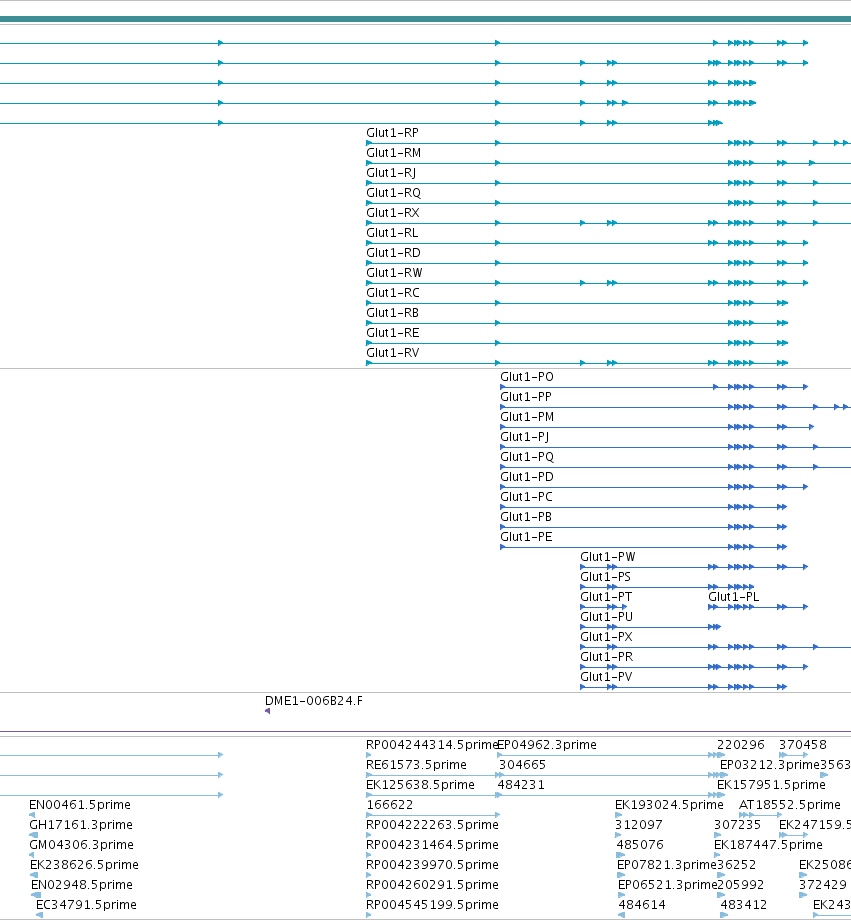Click the DME1-006B24.F feature label
Image resolution: width=851 pixels, height=920 pixels.
coord(313,701)
